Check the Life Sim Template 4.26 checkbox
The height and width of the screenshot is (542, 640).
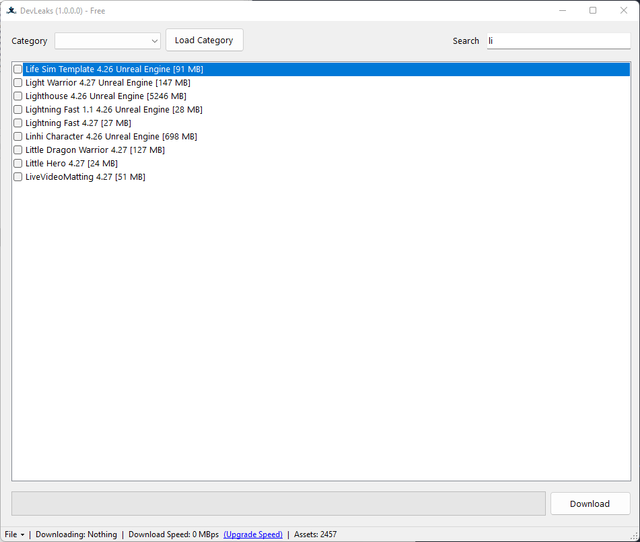(x=18, y=69)
